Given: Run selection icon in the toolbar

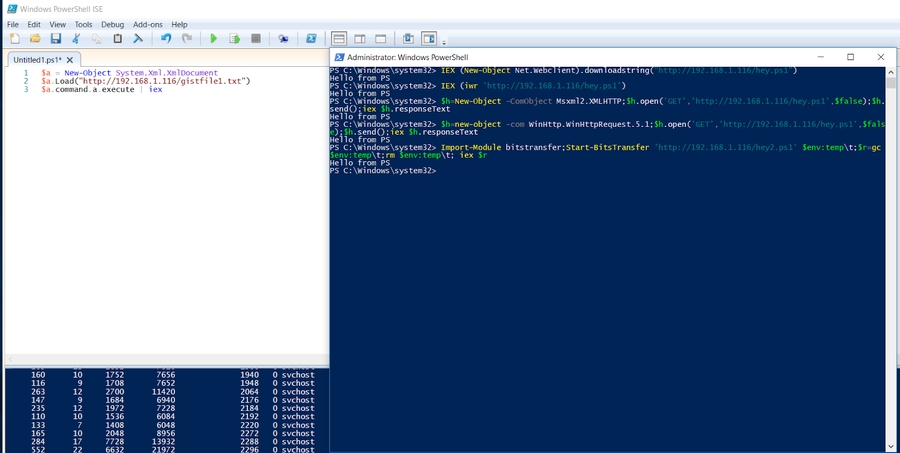Looking at the screenshot, I should [234, 39].
